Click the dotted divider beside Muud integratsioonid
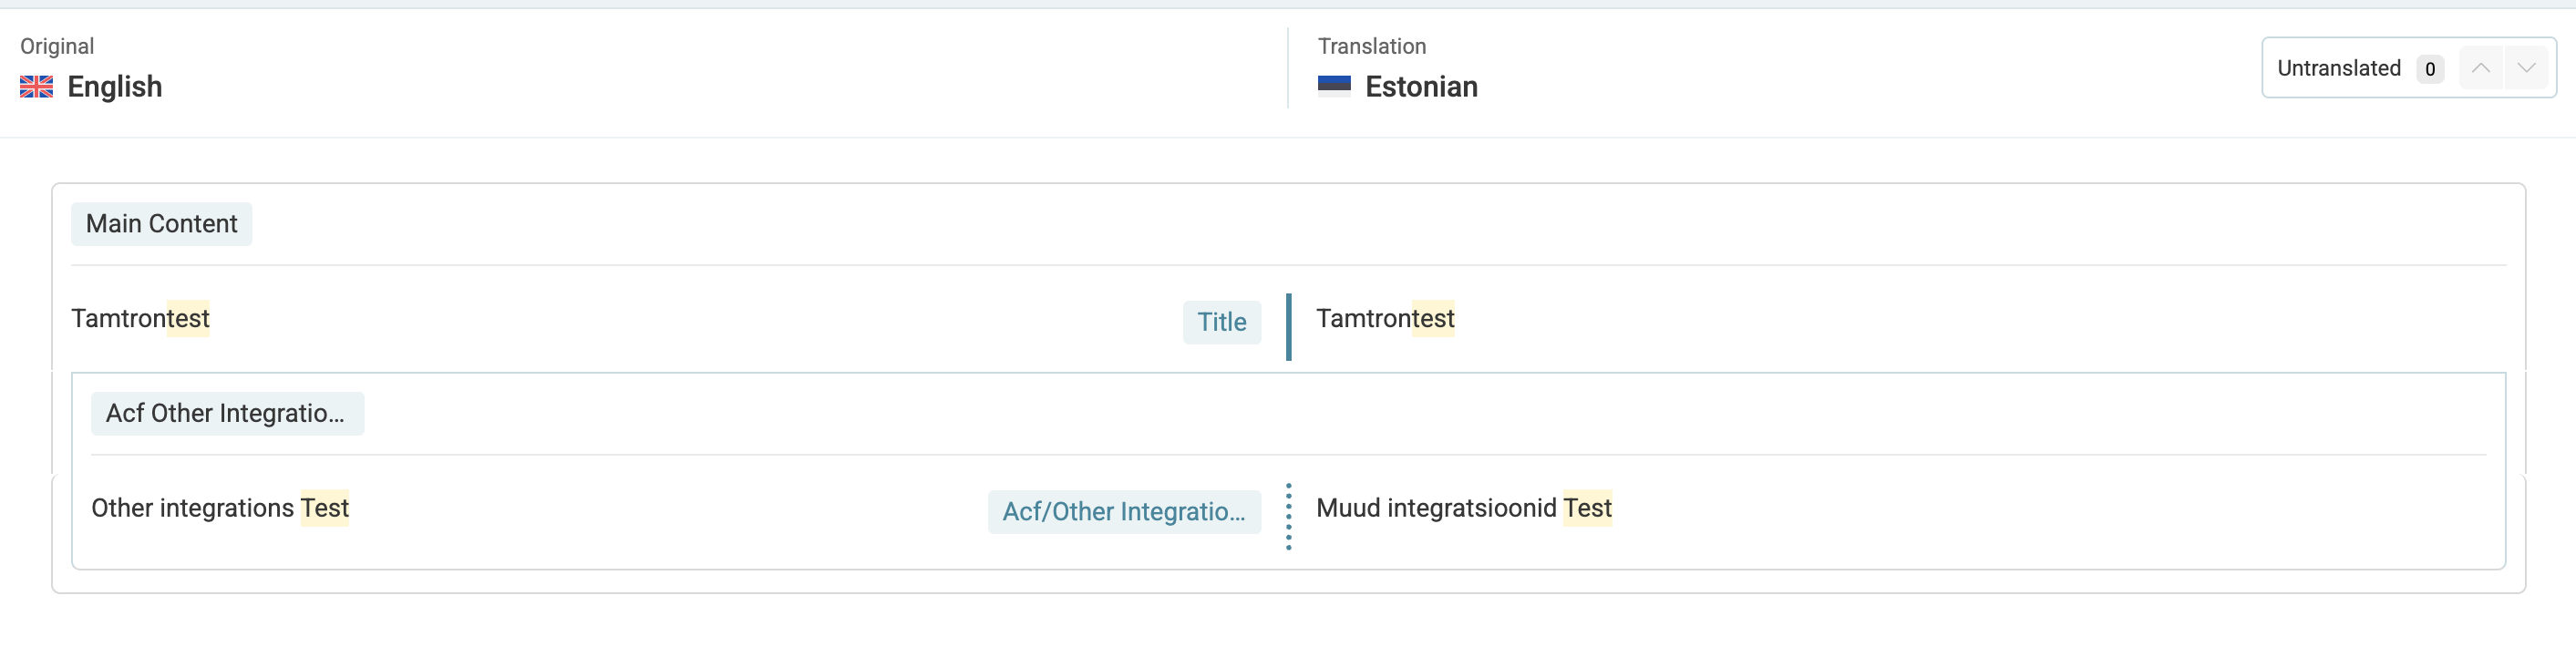The width and height of the screenshot is (2576, 647). point(1289,516)
